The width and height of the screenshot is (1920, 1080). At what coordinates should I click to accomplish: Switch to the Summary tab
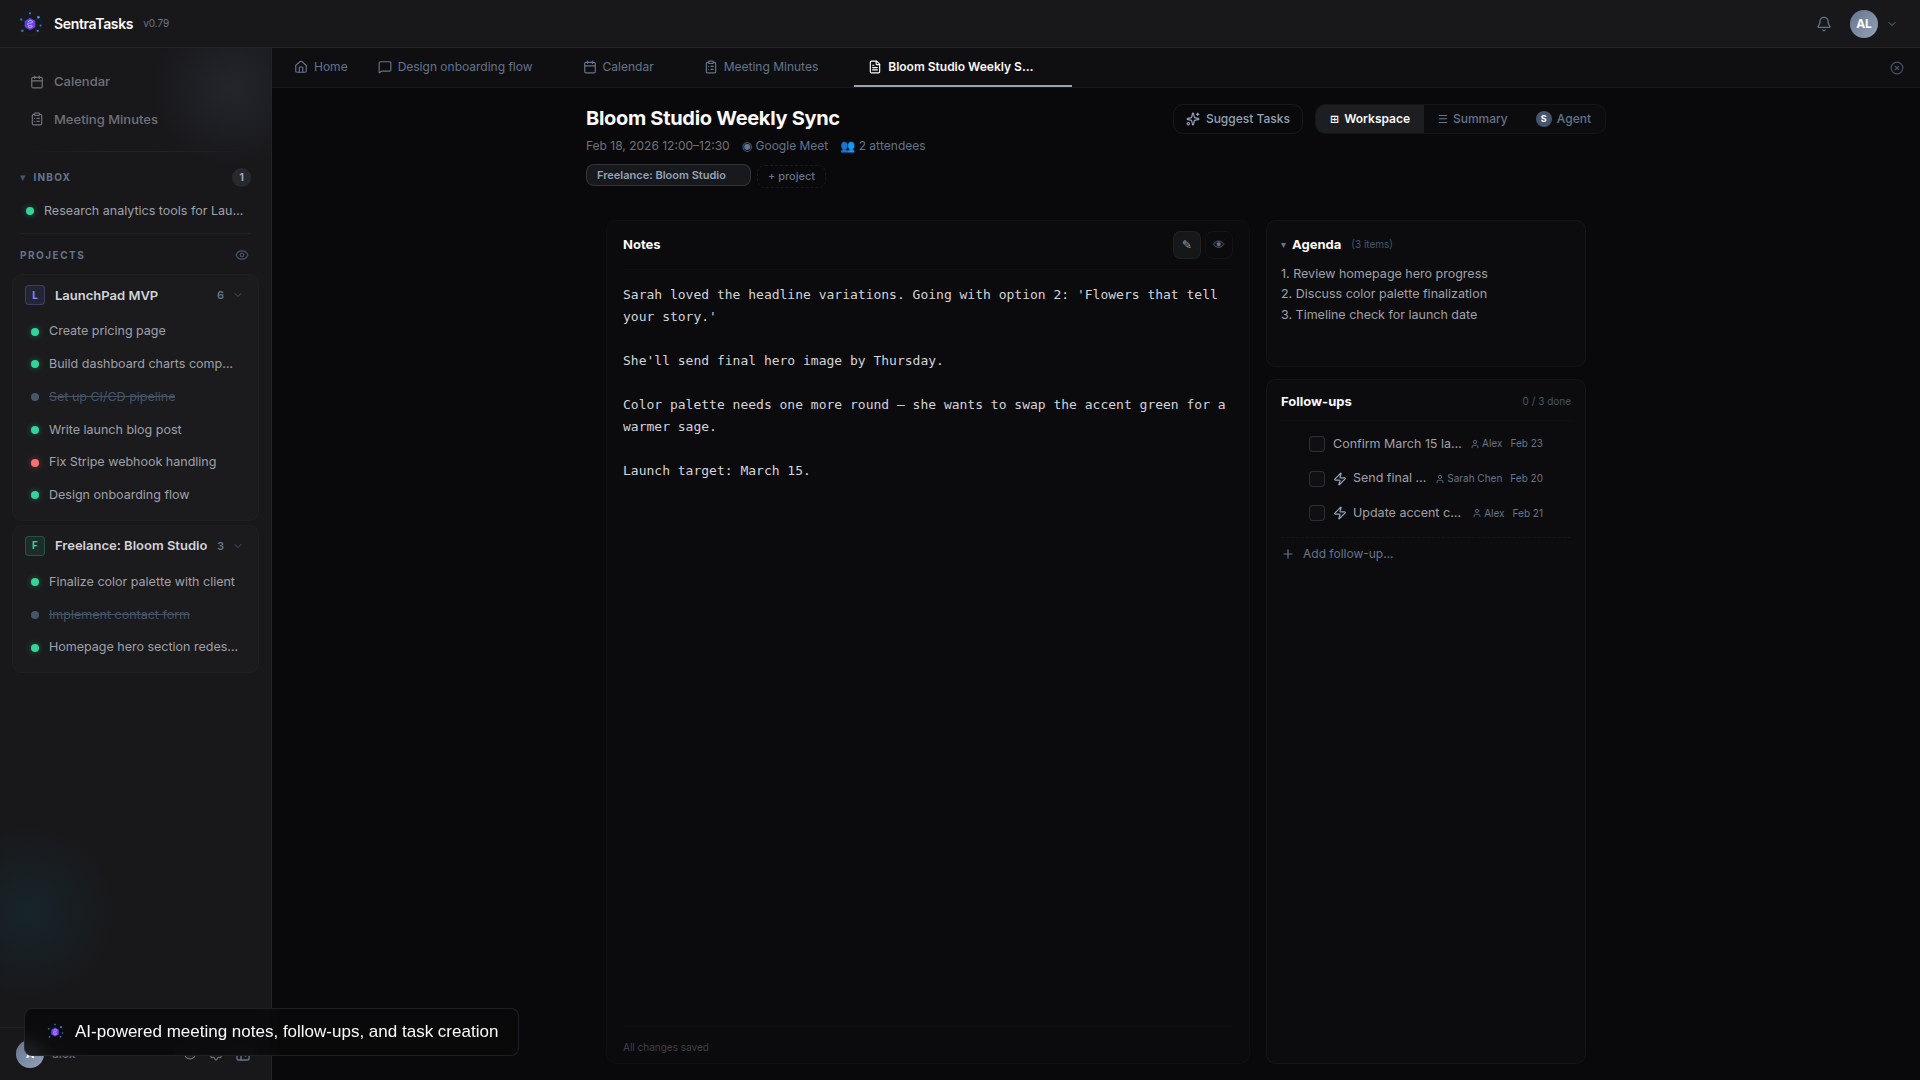[1473, 119]
